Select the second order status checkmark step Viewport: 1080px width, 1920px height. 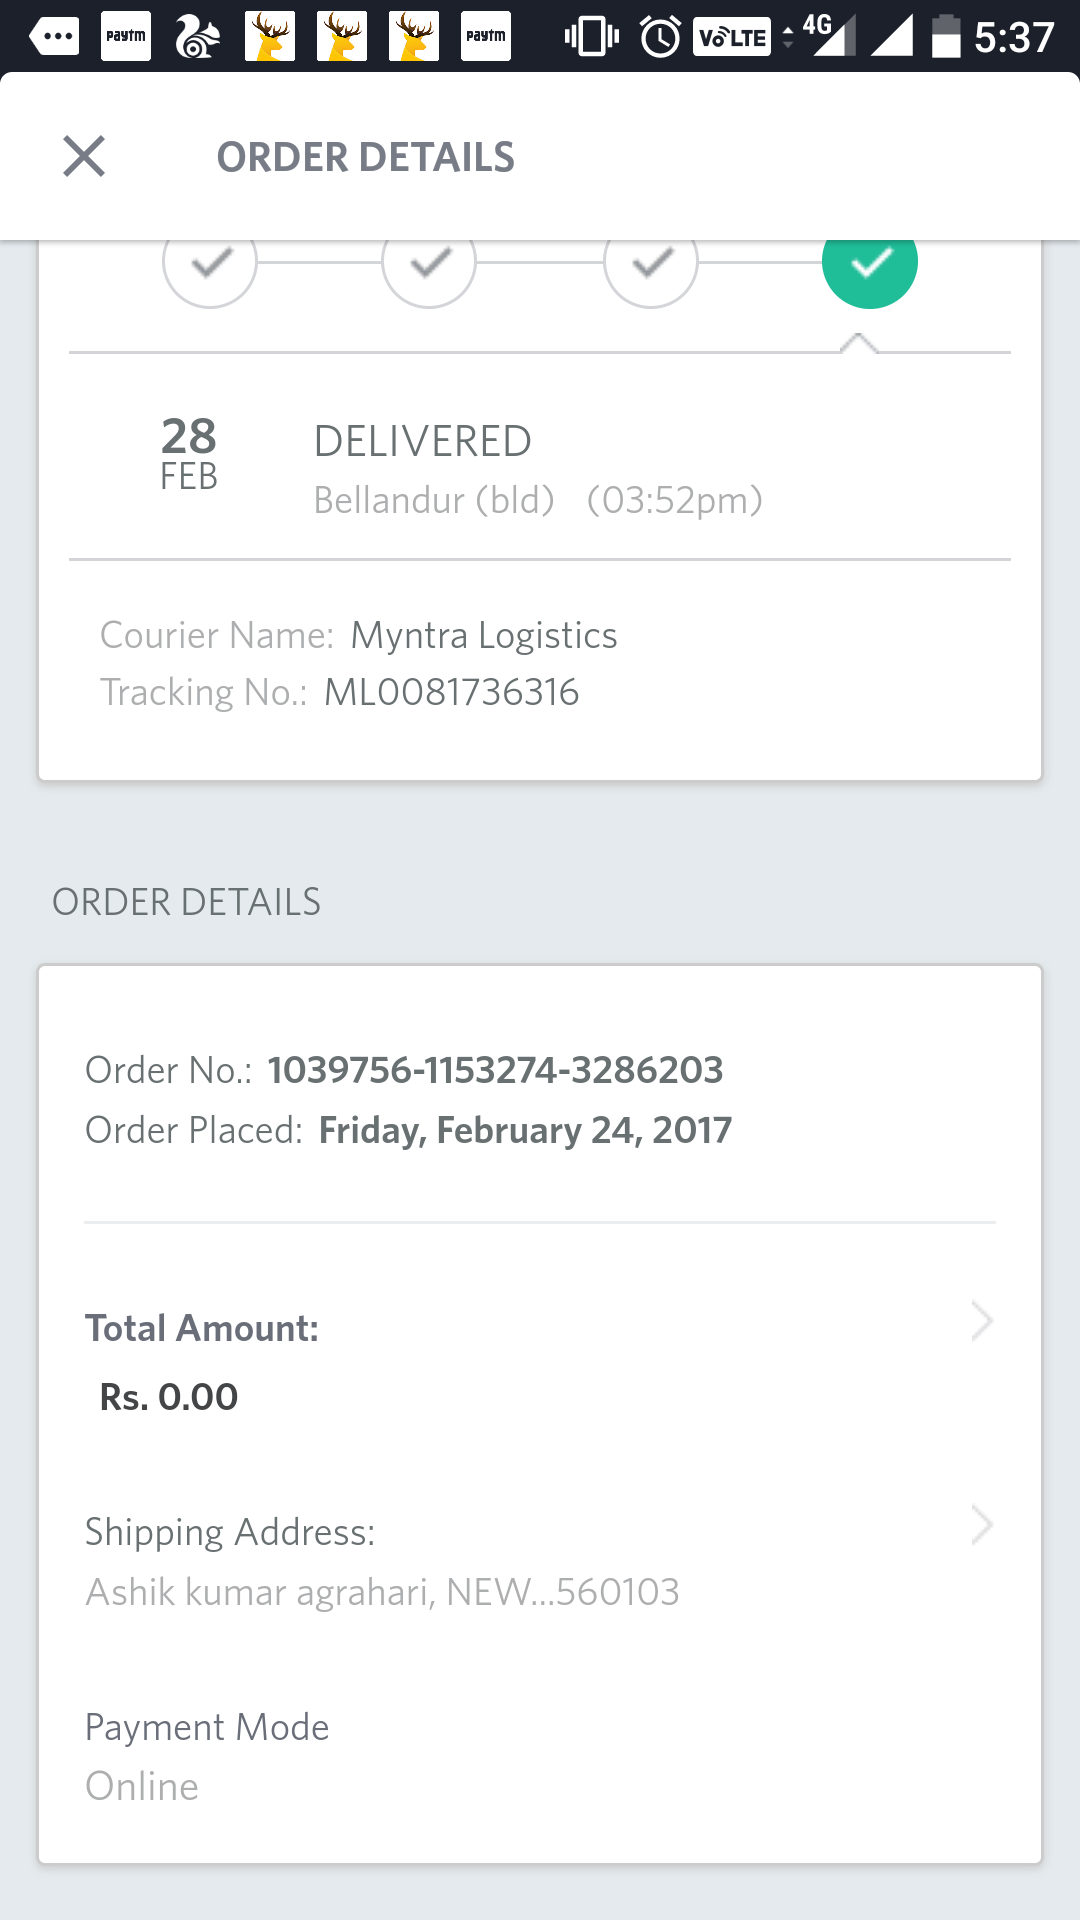tap(430, 265)
